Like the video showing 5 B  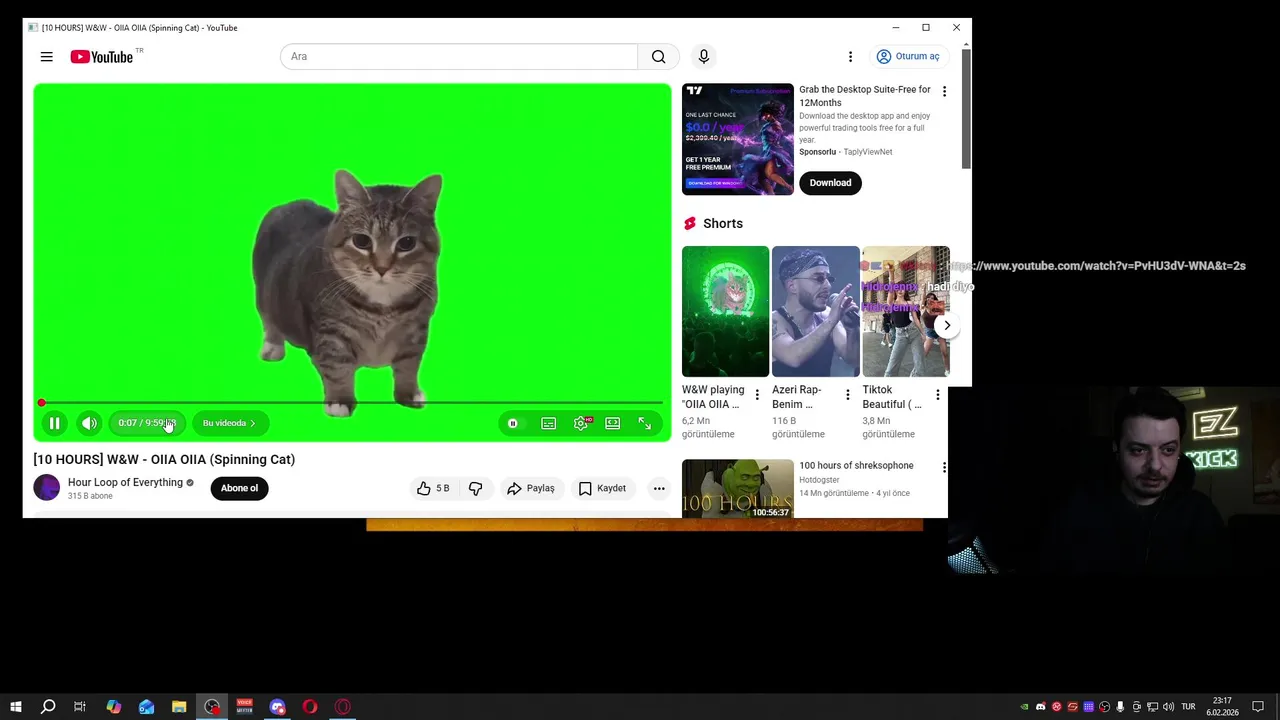pos(433,488)
